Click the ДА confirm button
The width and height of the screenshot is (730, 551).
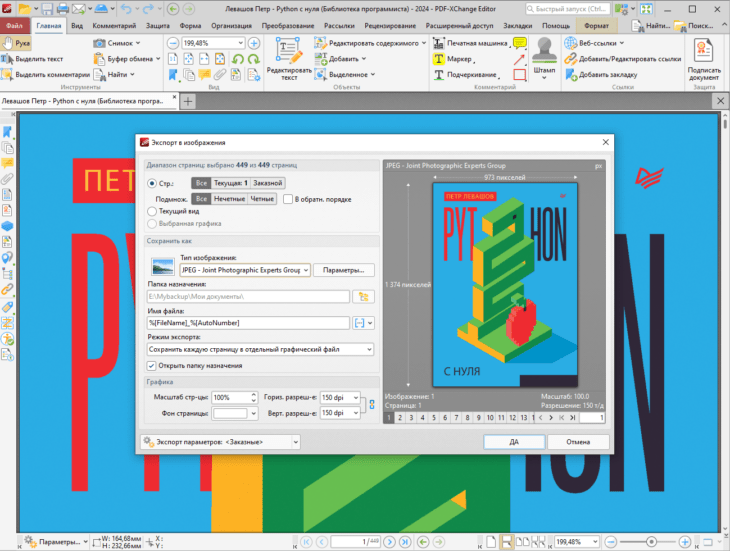tap(514, 442)
